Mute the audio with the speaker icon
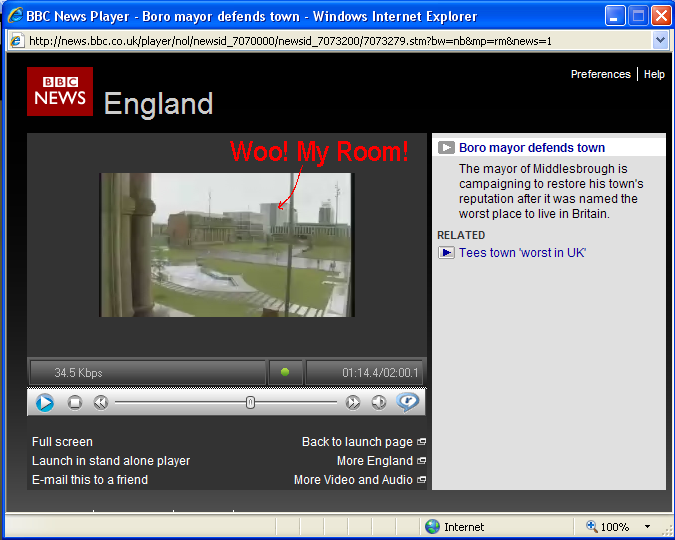This screenshot has width=675, height=540. coord(379,403)
